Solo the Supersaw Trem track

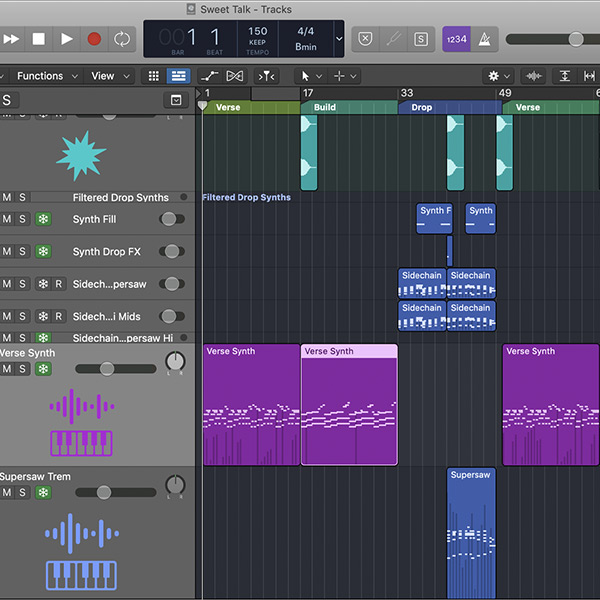pyautogui.click(x=22, y=492)
